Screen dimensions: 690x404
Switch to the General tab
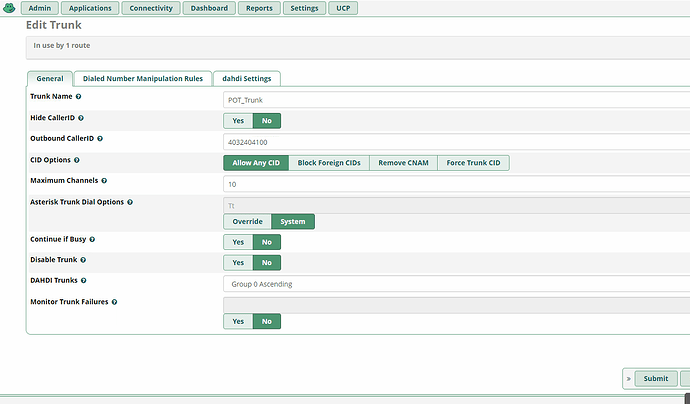[50, 79]
